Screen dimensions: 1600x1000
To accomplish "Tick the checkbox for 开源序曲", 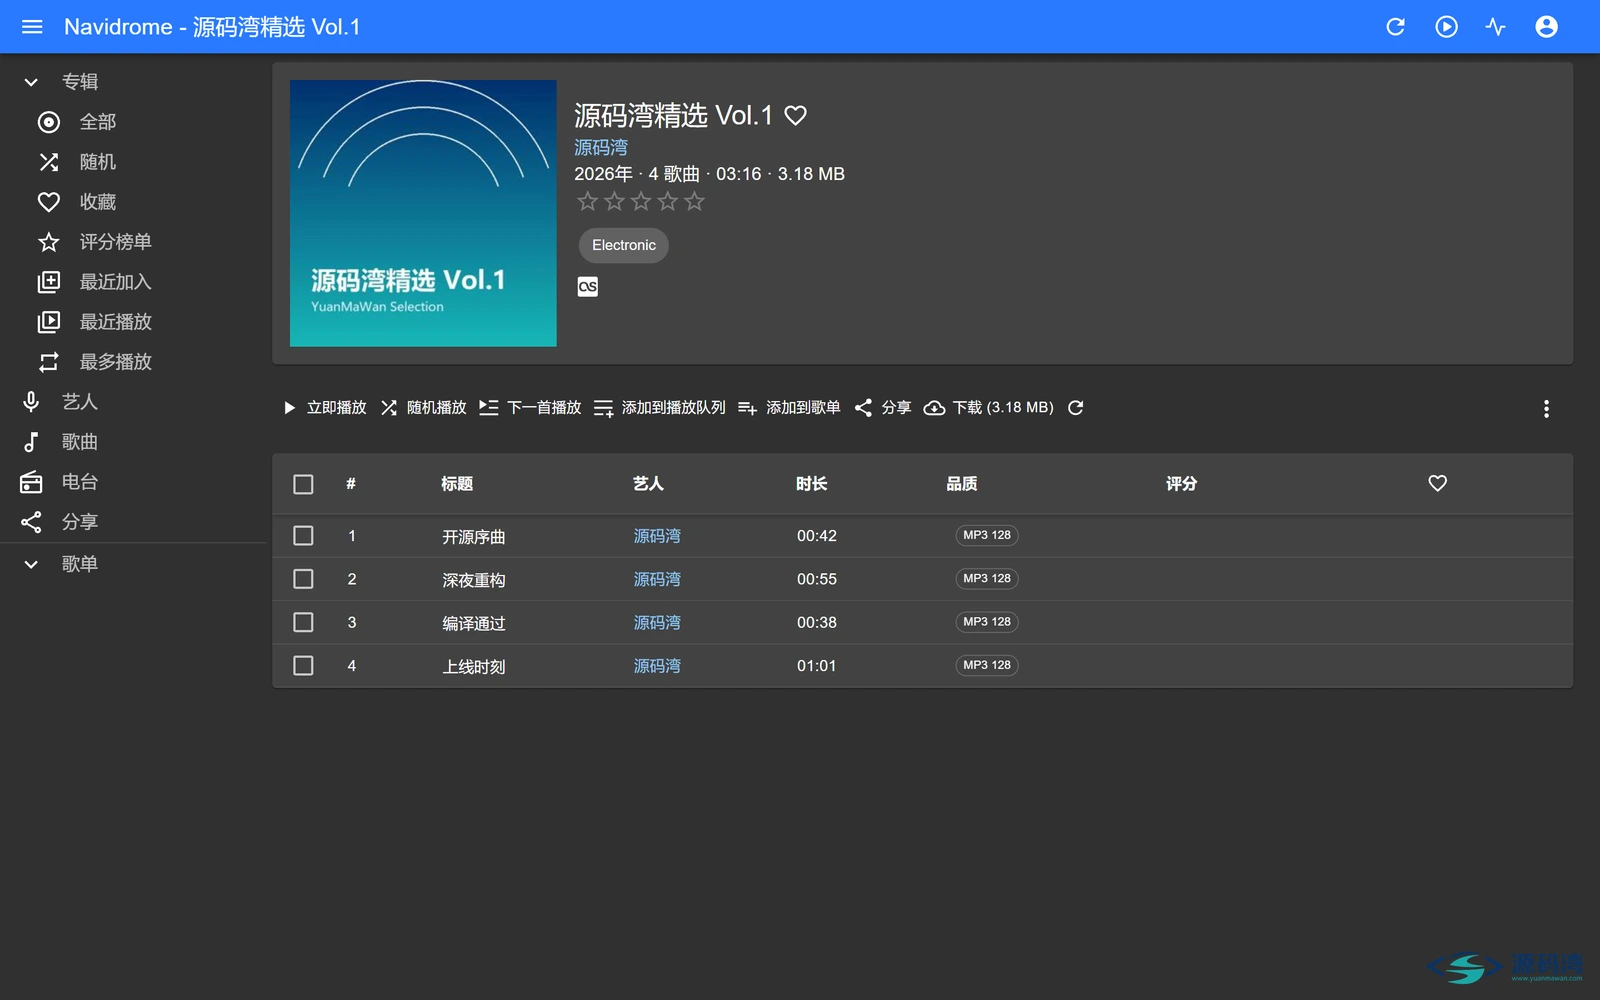I will click(x=303, y=536).
